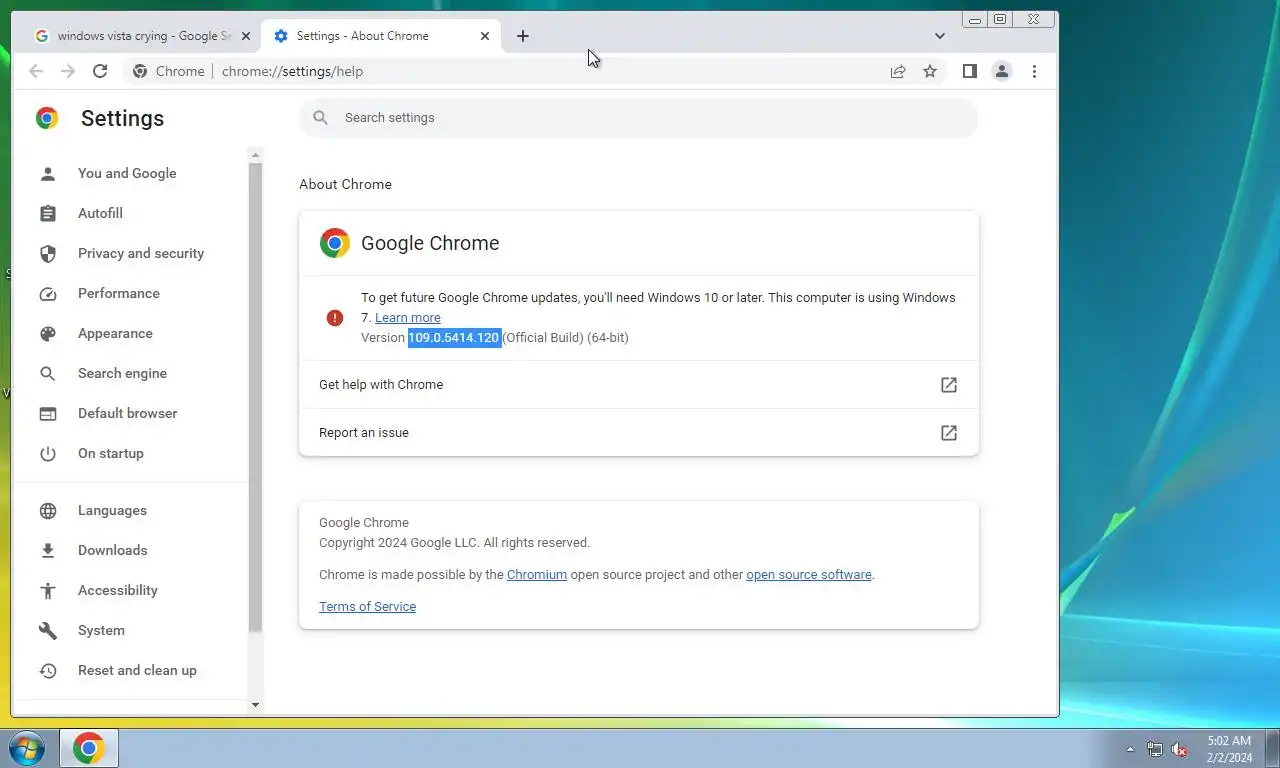The height and width of the screenshot is (768, 1280).
Task: Close the Settings - About Chrome tab
Action: 485,36
